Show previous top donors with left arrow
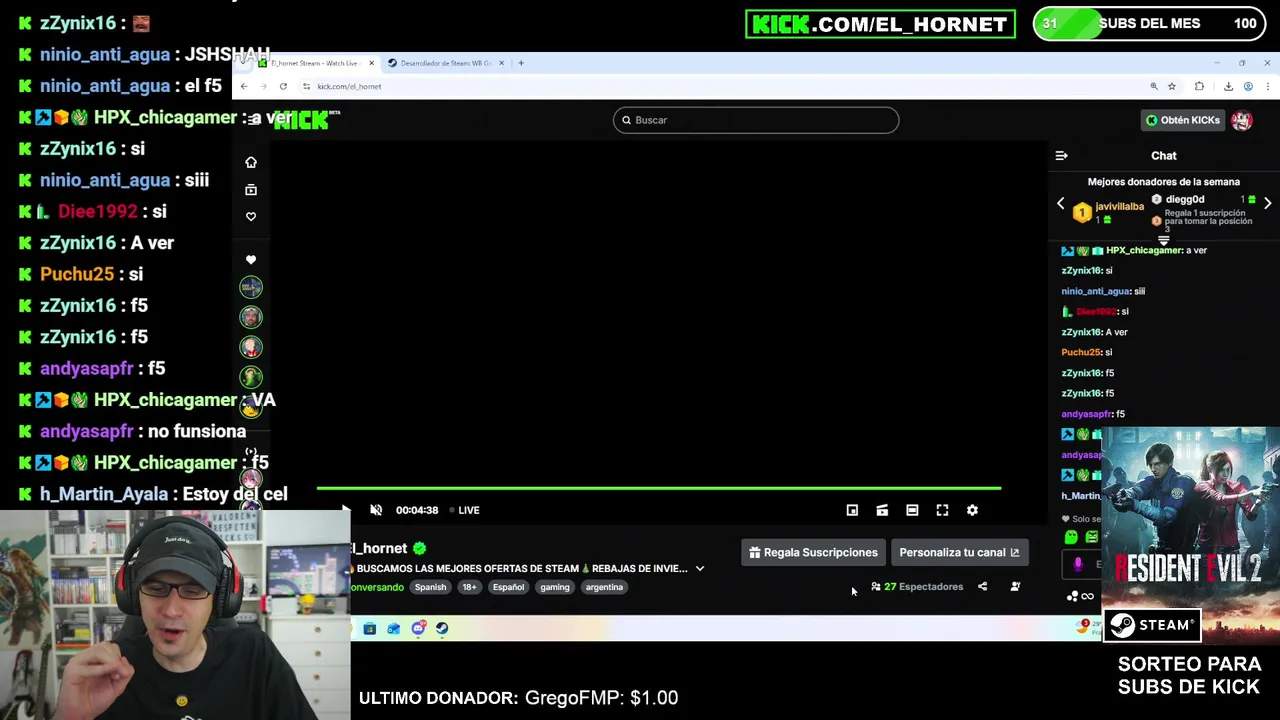 [x=1061, y=203]
